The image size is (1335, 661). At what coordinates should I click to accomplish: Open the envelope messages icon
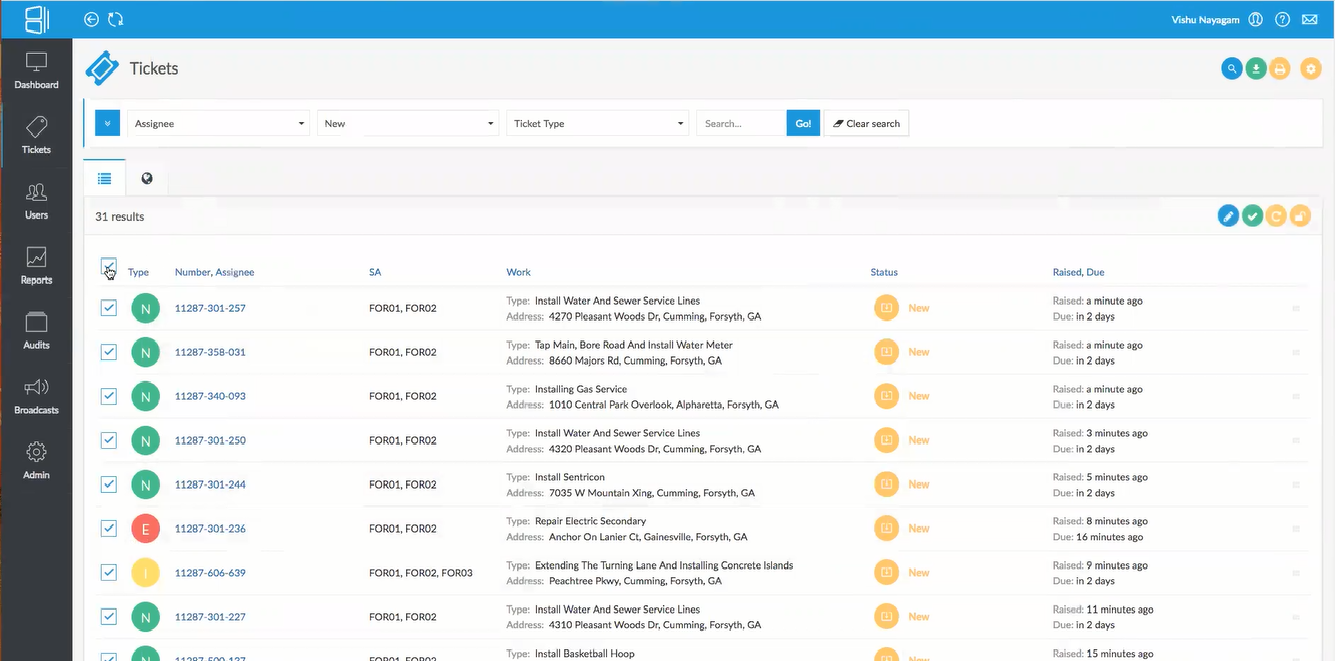1309,19
